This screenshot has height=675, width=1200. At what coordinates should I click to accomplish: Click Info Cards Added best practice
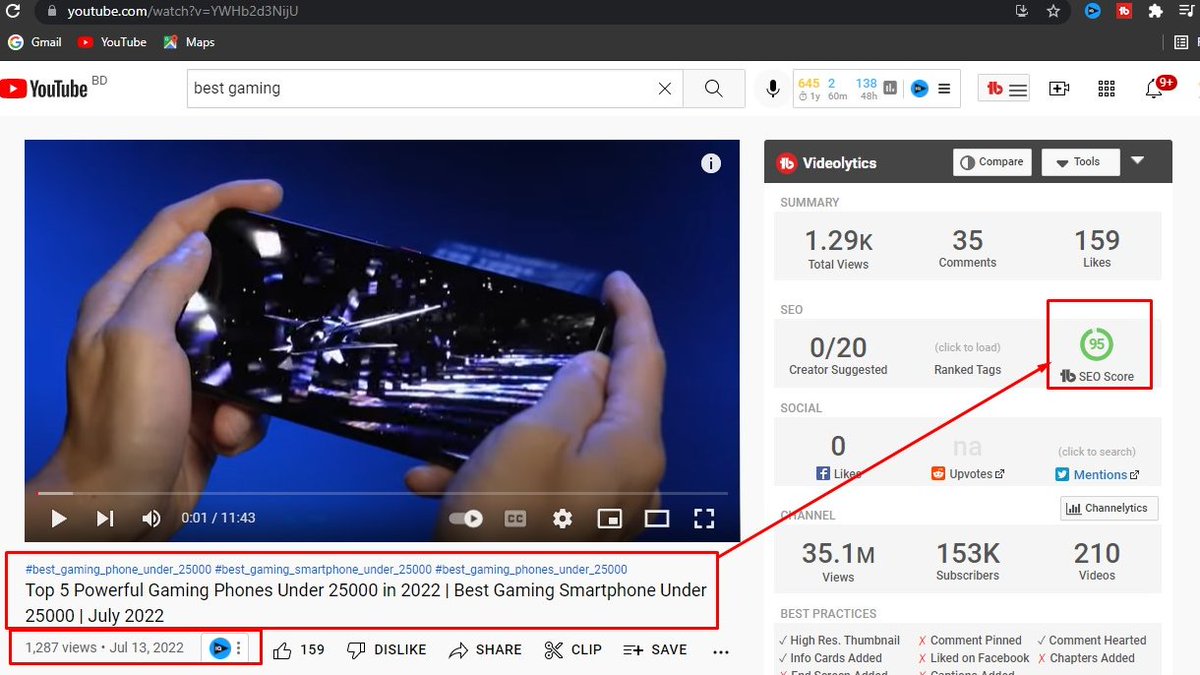tap(830, 658)
